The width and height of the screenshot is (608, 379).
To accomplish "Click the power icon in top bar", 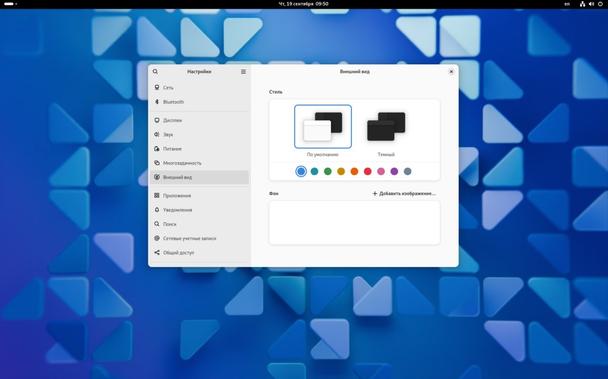I will [x=600, y=4].
